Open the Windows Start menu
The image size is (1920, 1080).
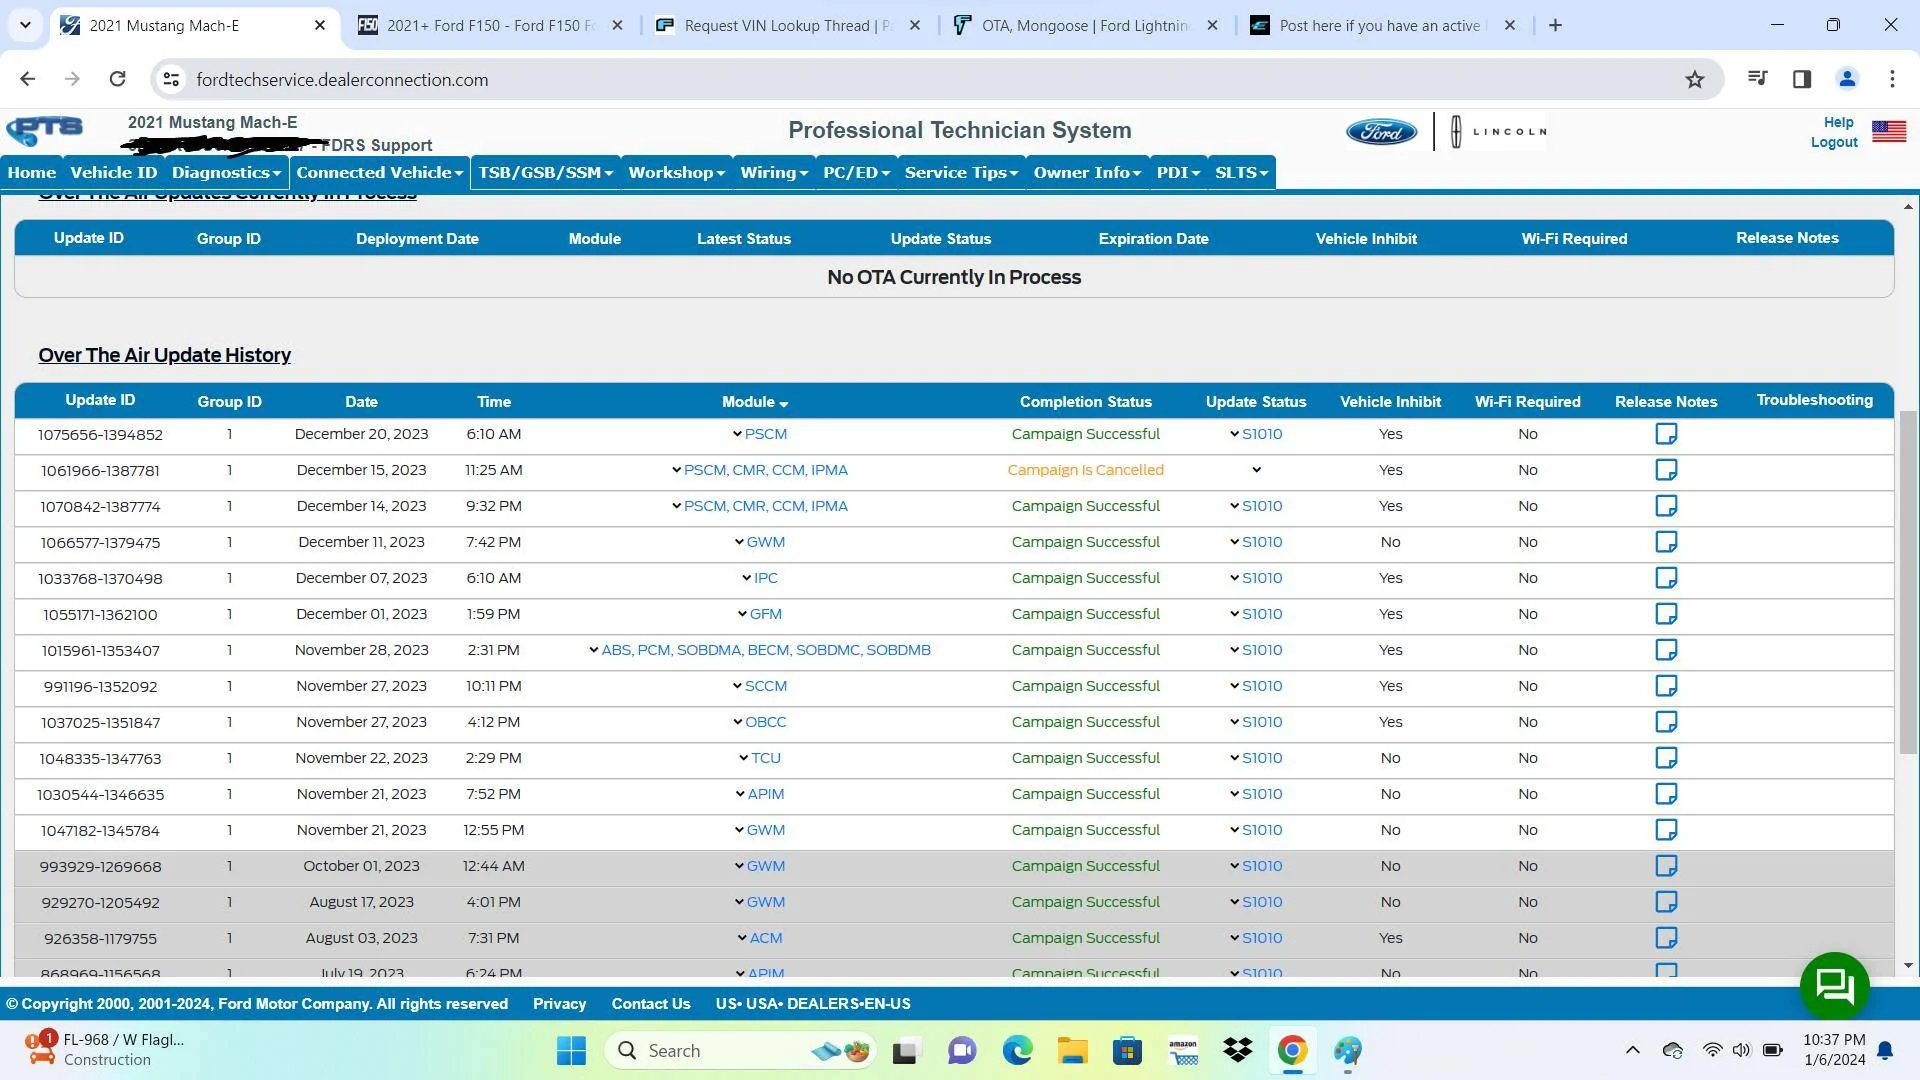pos(571,1051)
